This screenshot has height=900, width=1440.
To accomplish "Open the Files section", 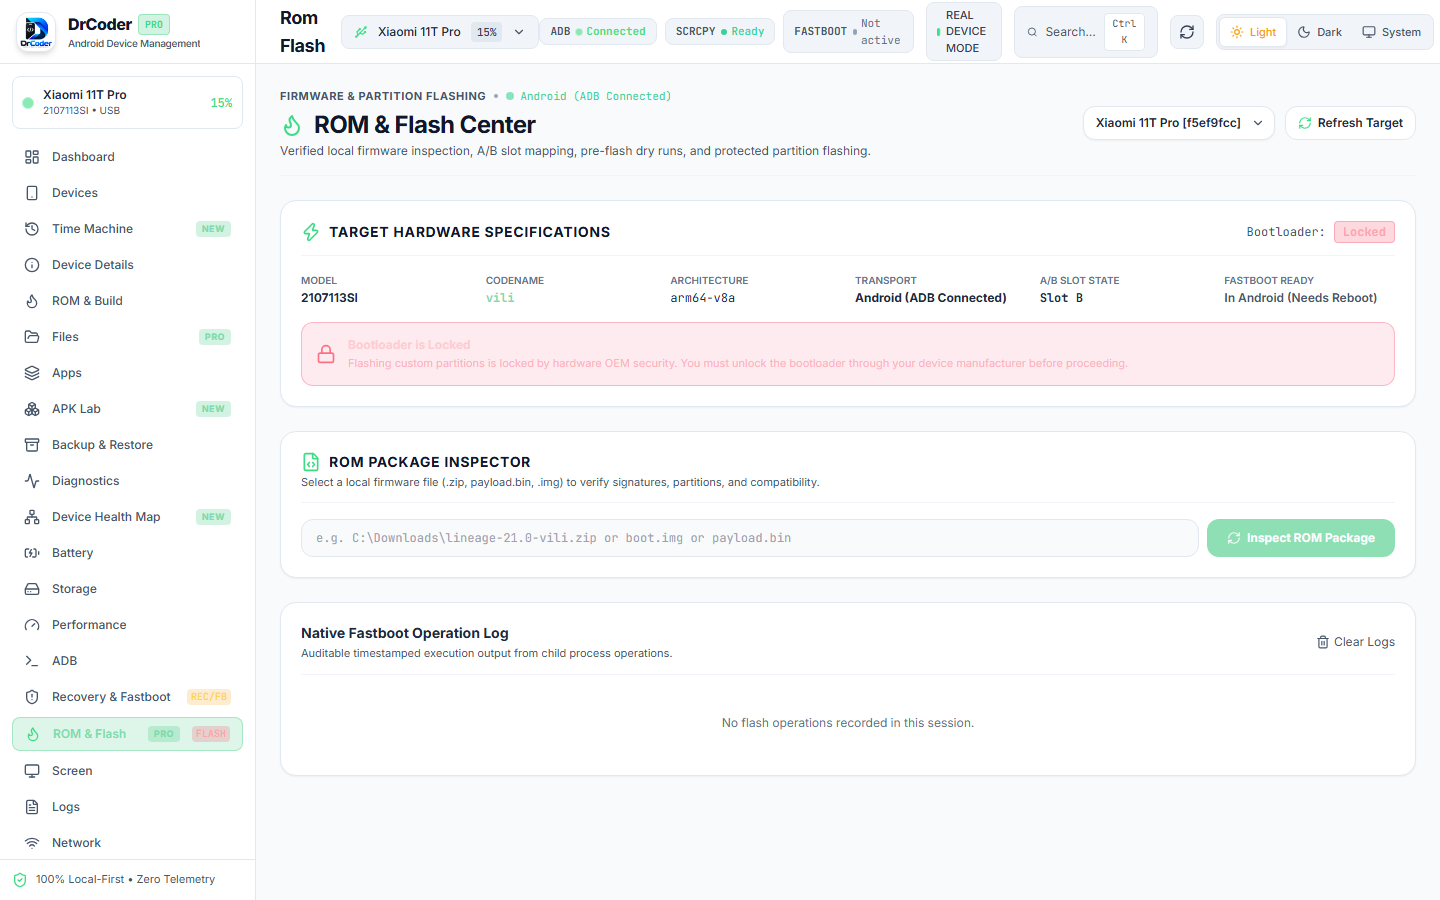I will coord(127,337).
